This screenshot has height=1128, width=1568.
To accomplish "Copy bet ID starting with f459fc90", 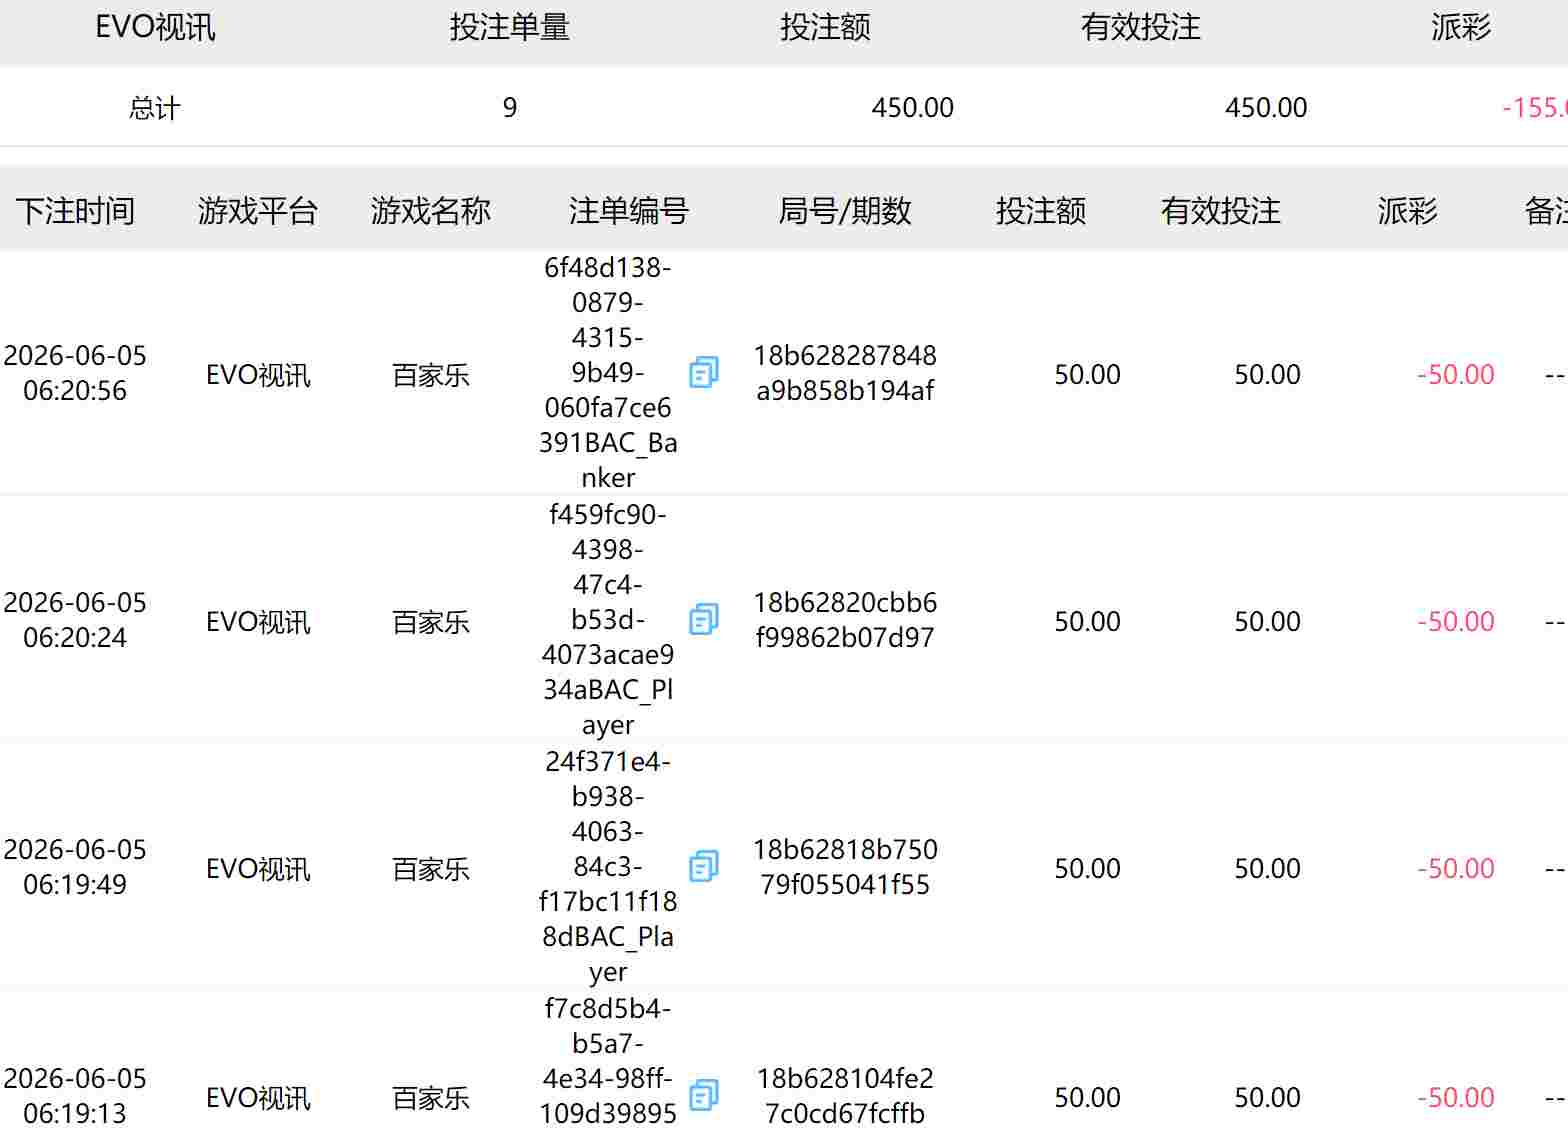I will [704, 620].
